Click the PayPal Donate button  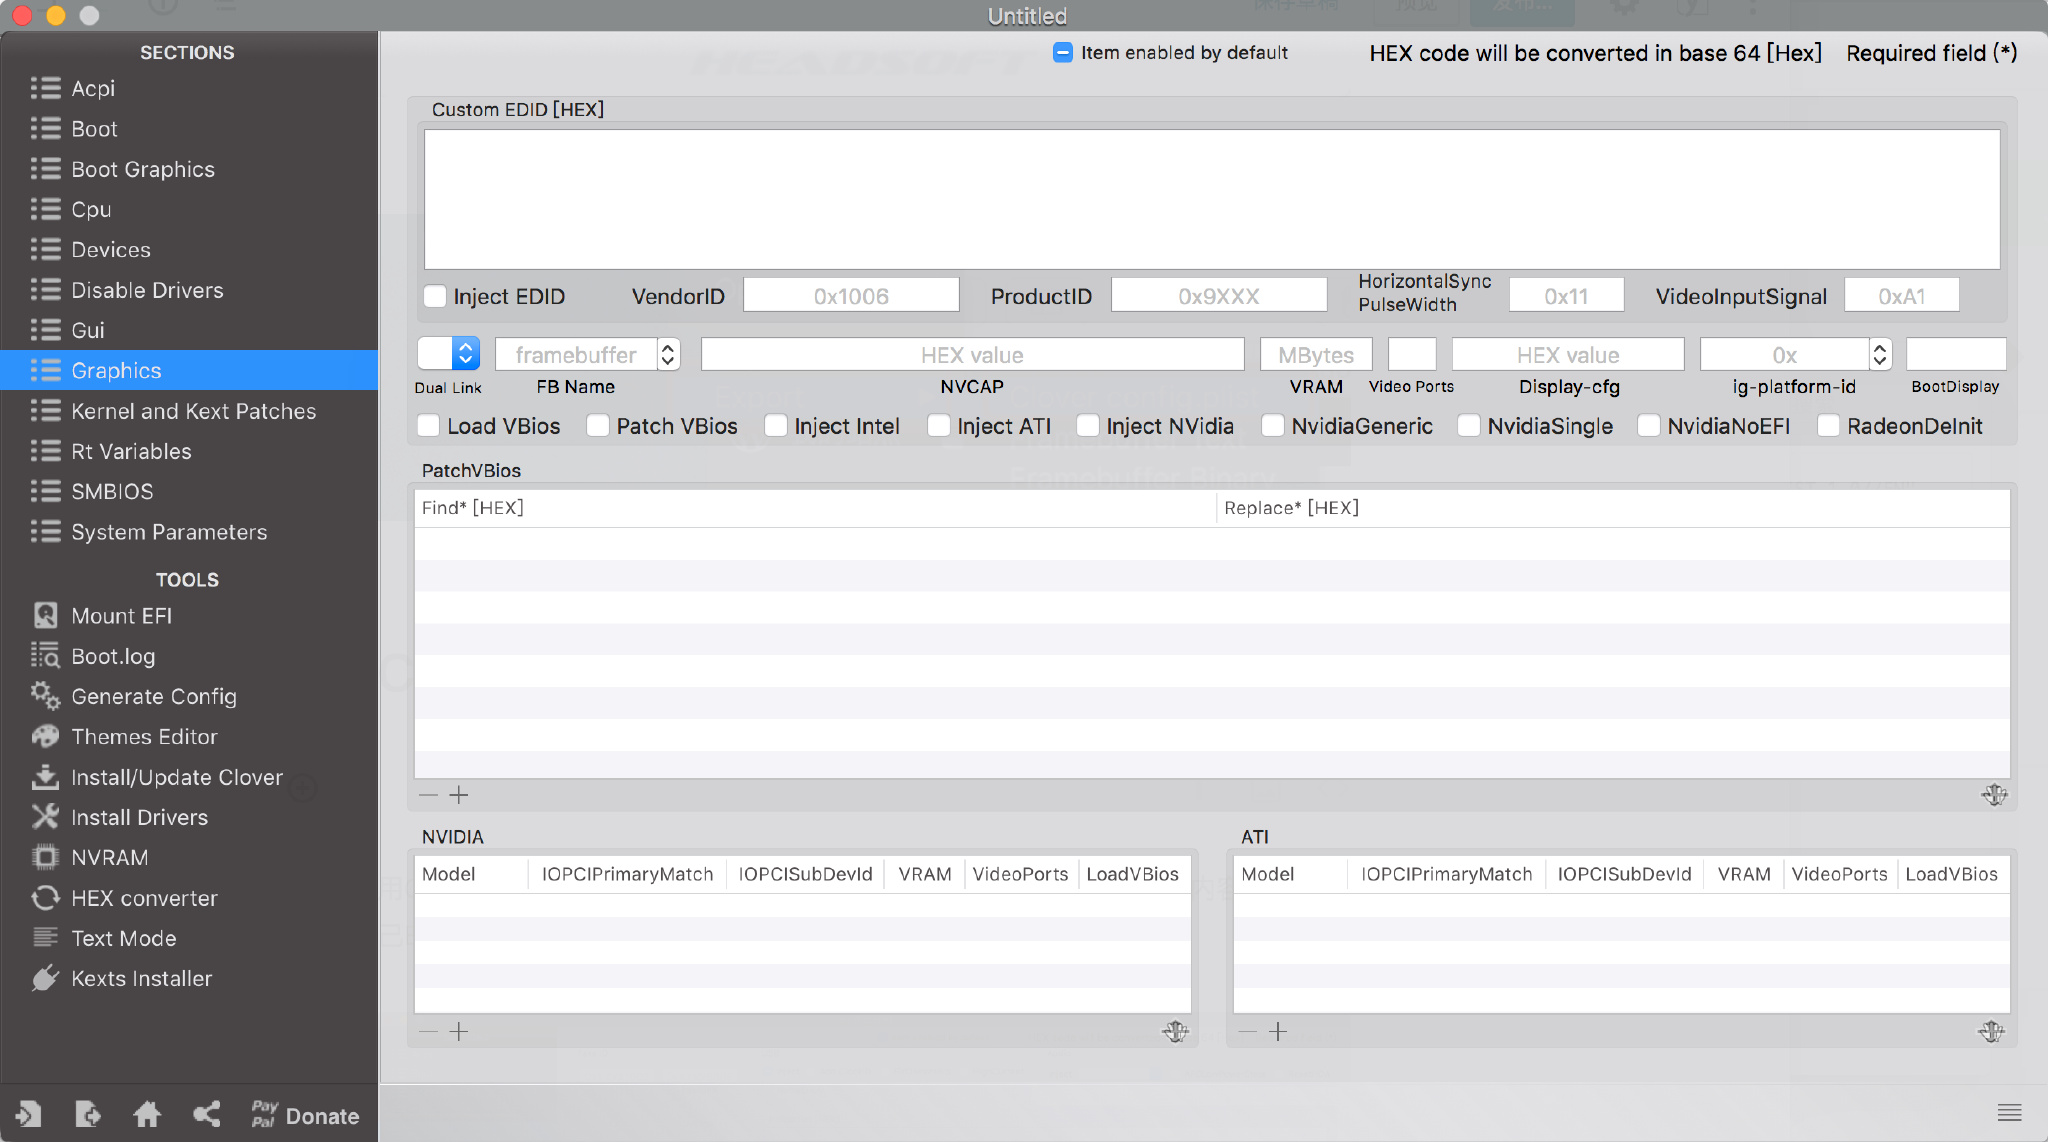tap(305, 1115)
